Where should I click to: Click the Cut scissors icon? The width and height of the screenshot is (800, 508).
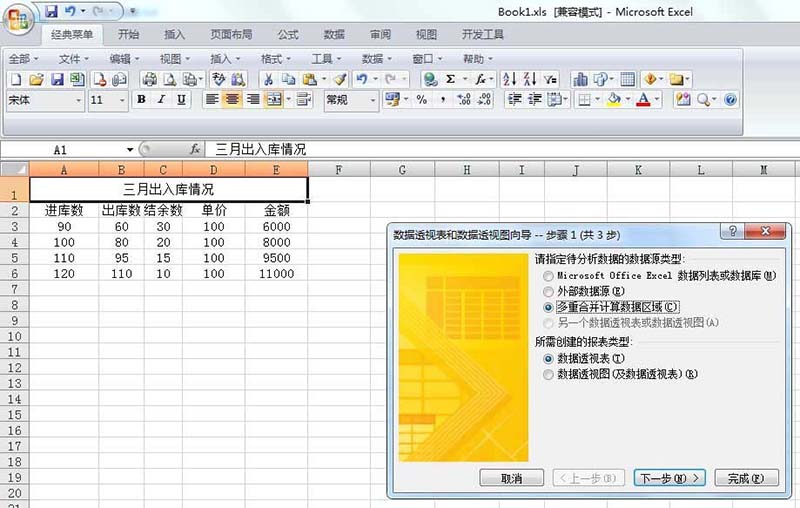(268, 79)
